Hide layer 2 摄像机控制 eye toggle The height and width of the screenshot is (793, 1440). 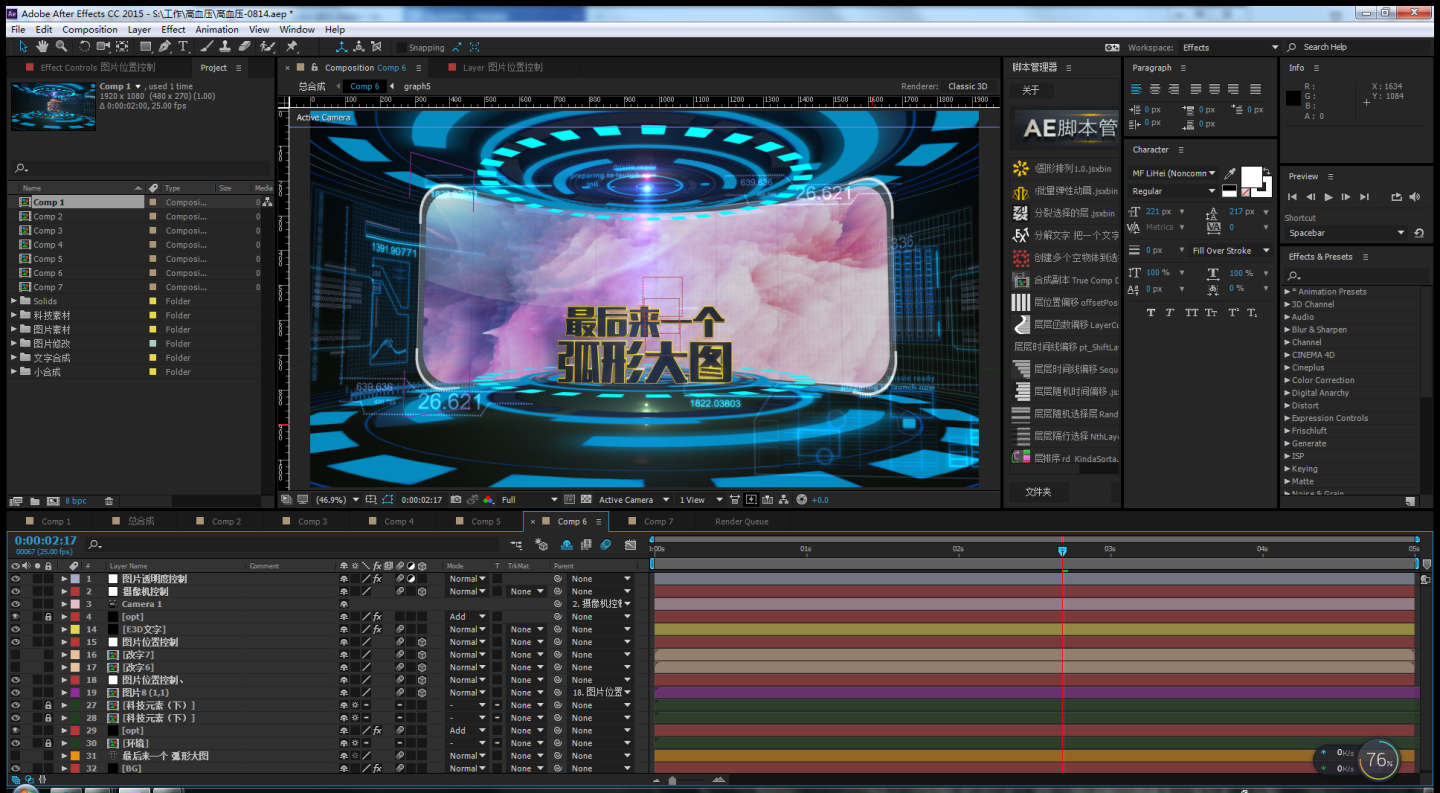[15, 592]
